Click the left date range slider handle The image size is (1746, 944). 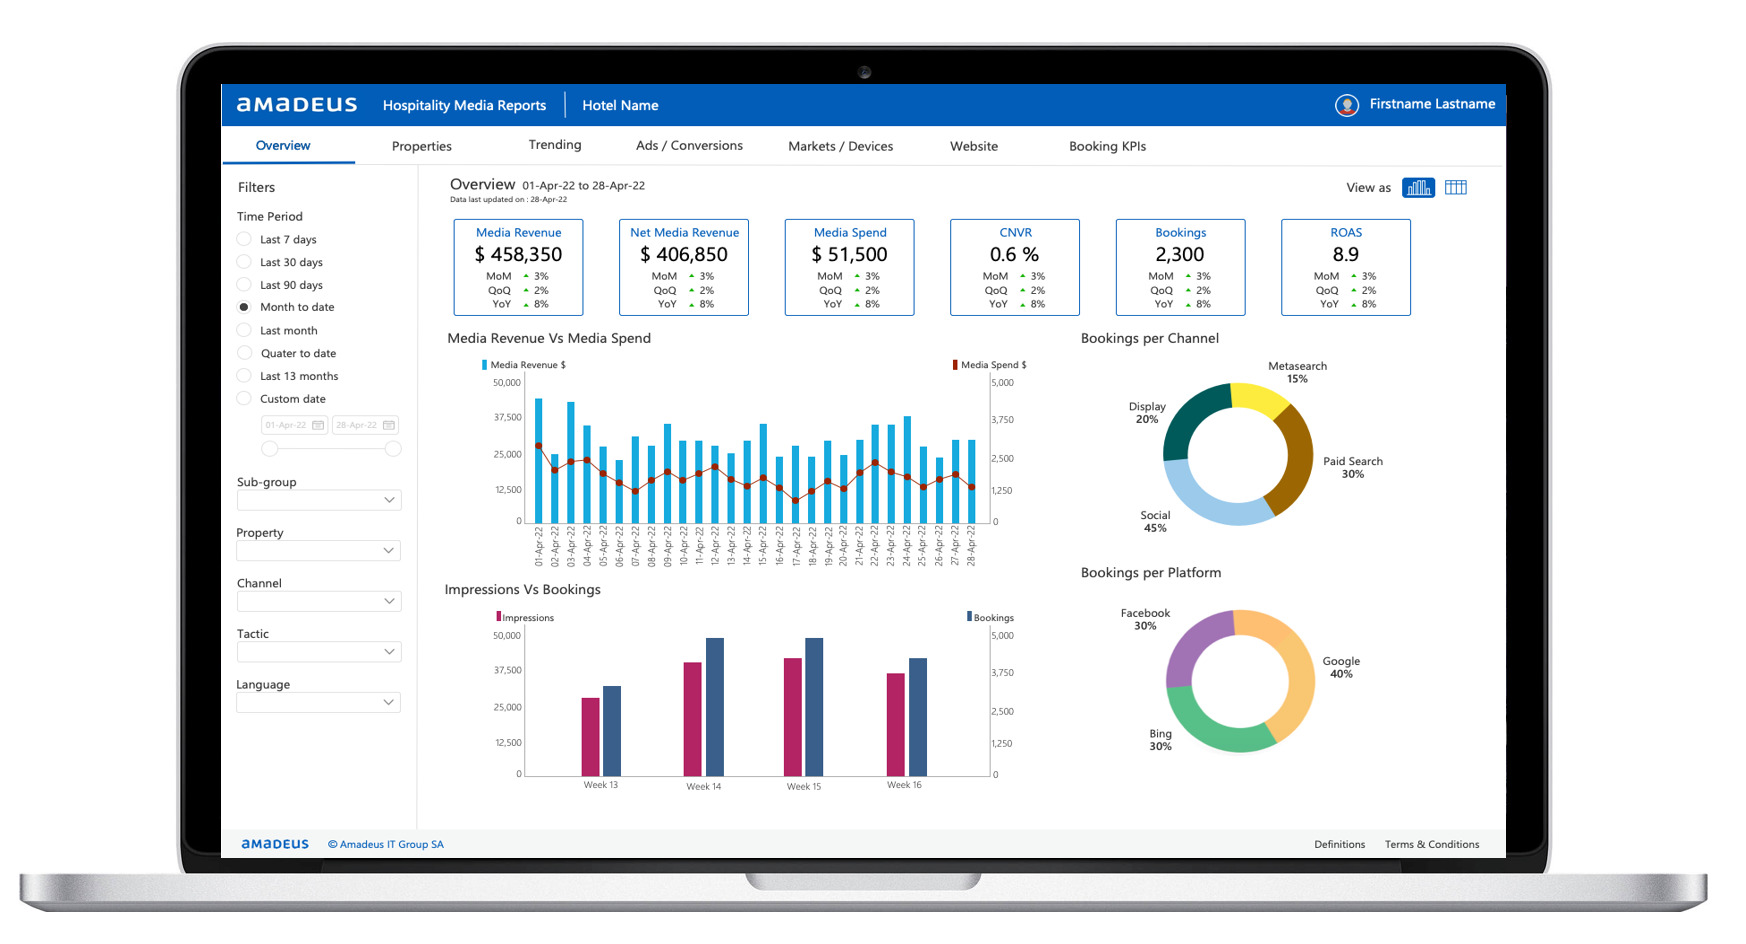click(x=270, y=449)
